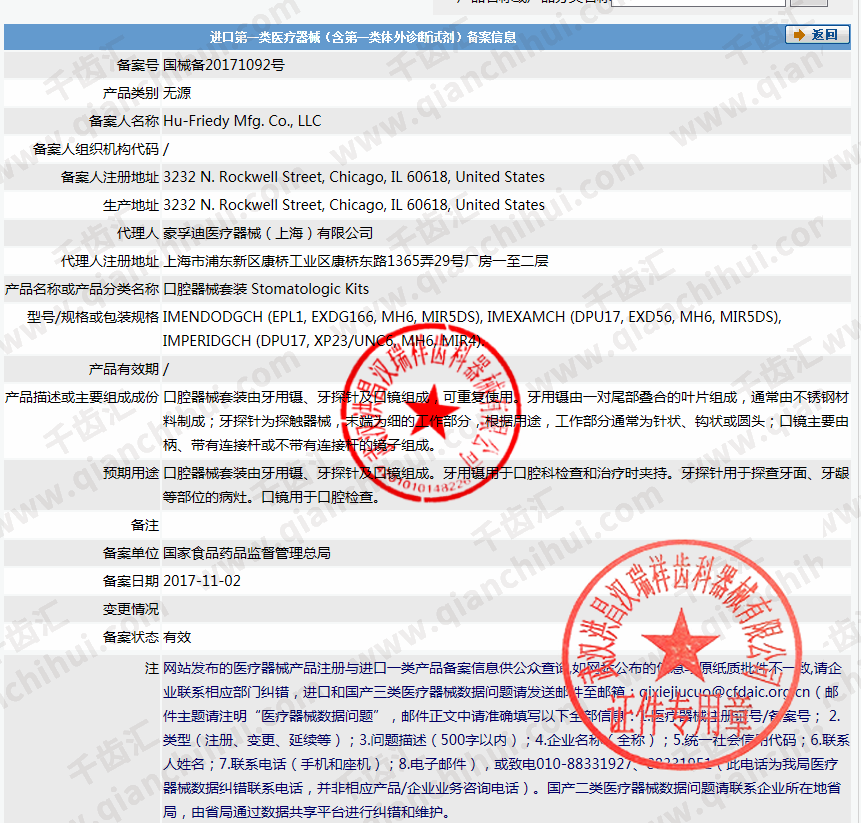861x823 pixels.
Task: Click the registrant name Hu-Friedy Mfg. Co., LLC
Action: [x=242, y=121]
